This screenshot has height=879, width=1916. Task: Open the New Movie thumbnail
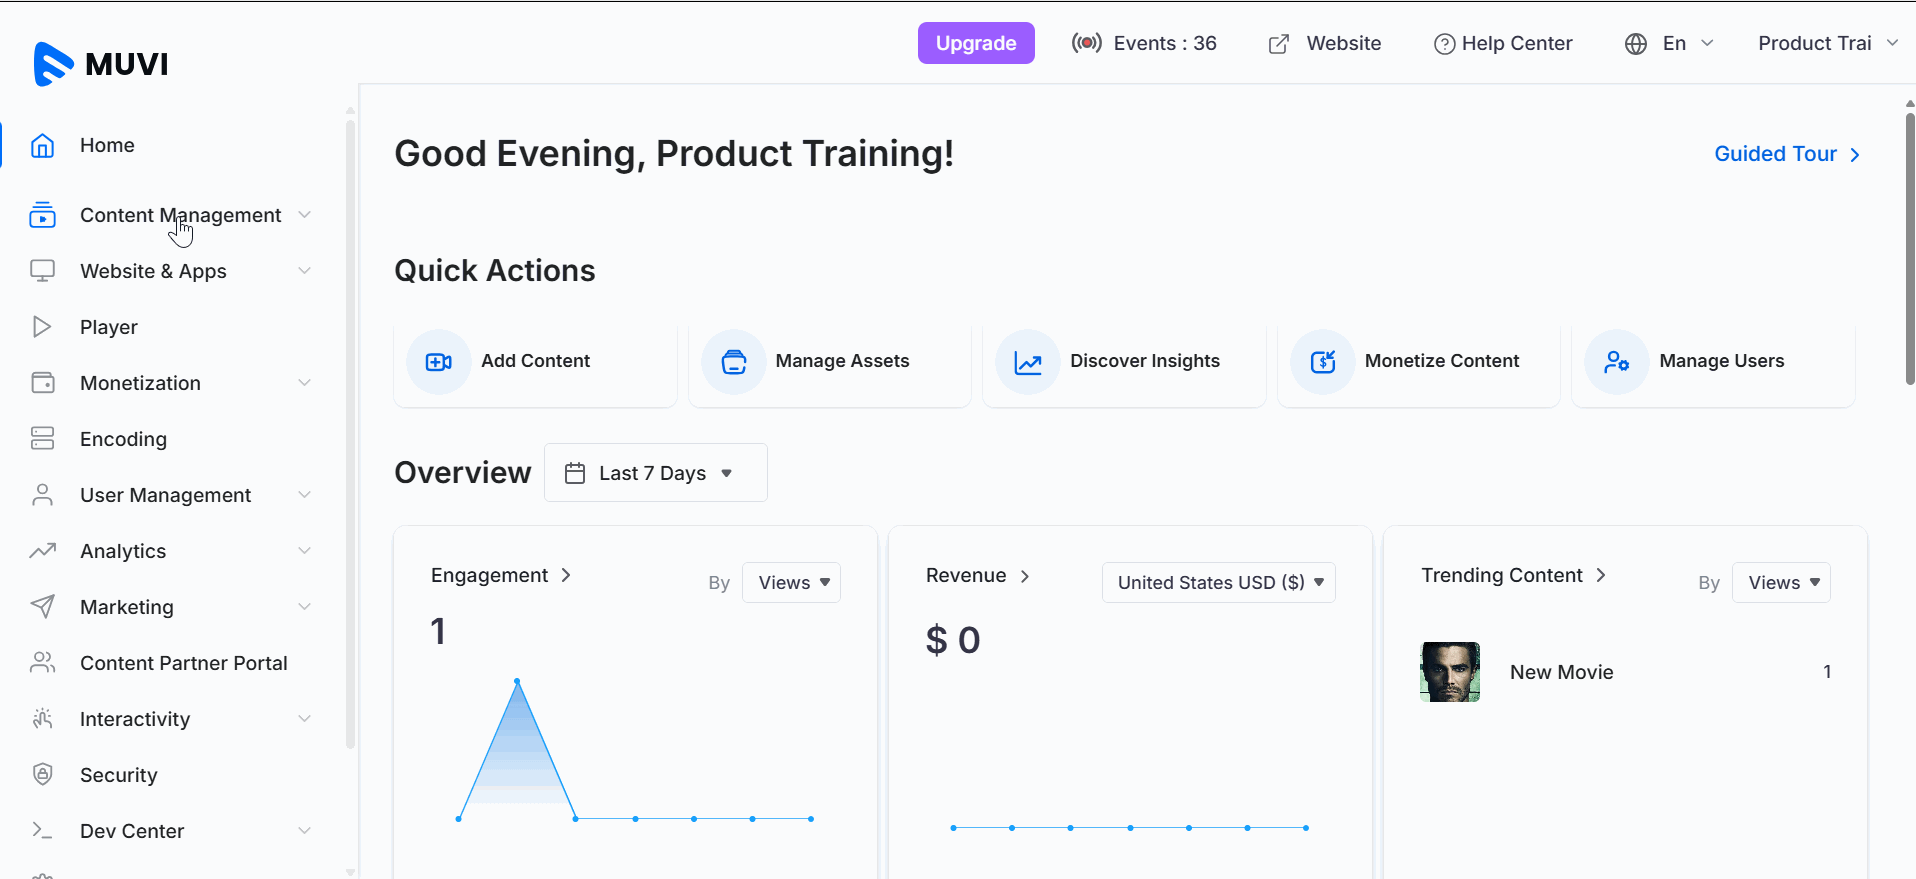pos(1449,672)
